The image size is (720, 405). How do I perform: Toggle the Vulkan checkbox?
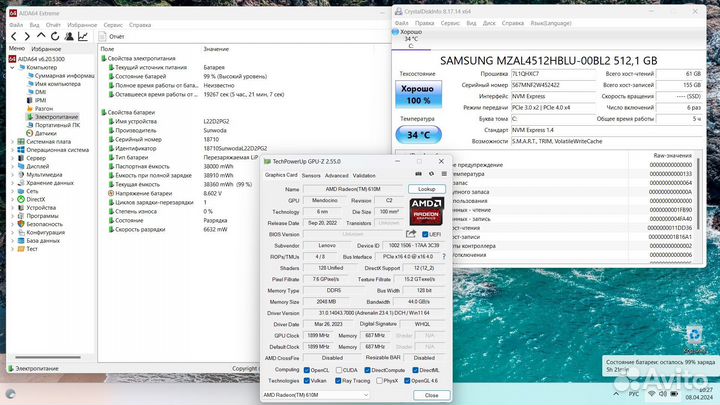(x=307, y=381)
